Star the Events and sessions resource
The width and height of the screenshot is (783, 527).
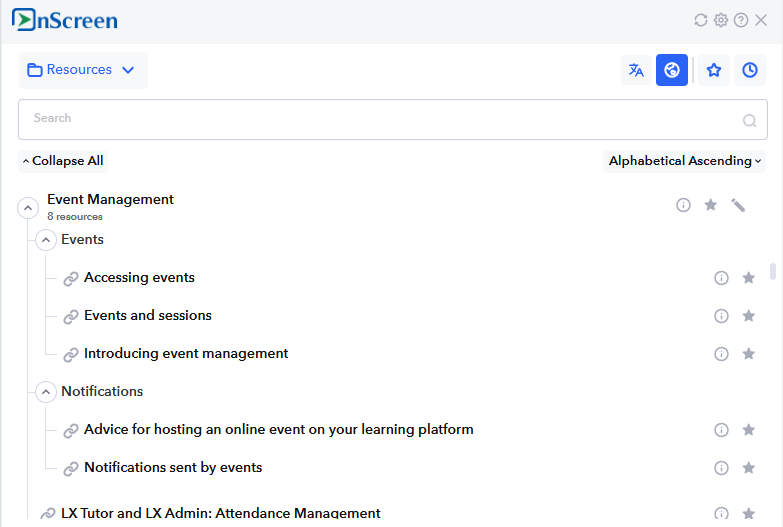[749, 316]
